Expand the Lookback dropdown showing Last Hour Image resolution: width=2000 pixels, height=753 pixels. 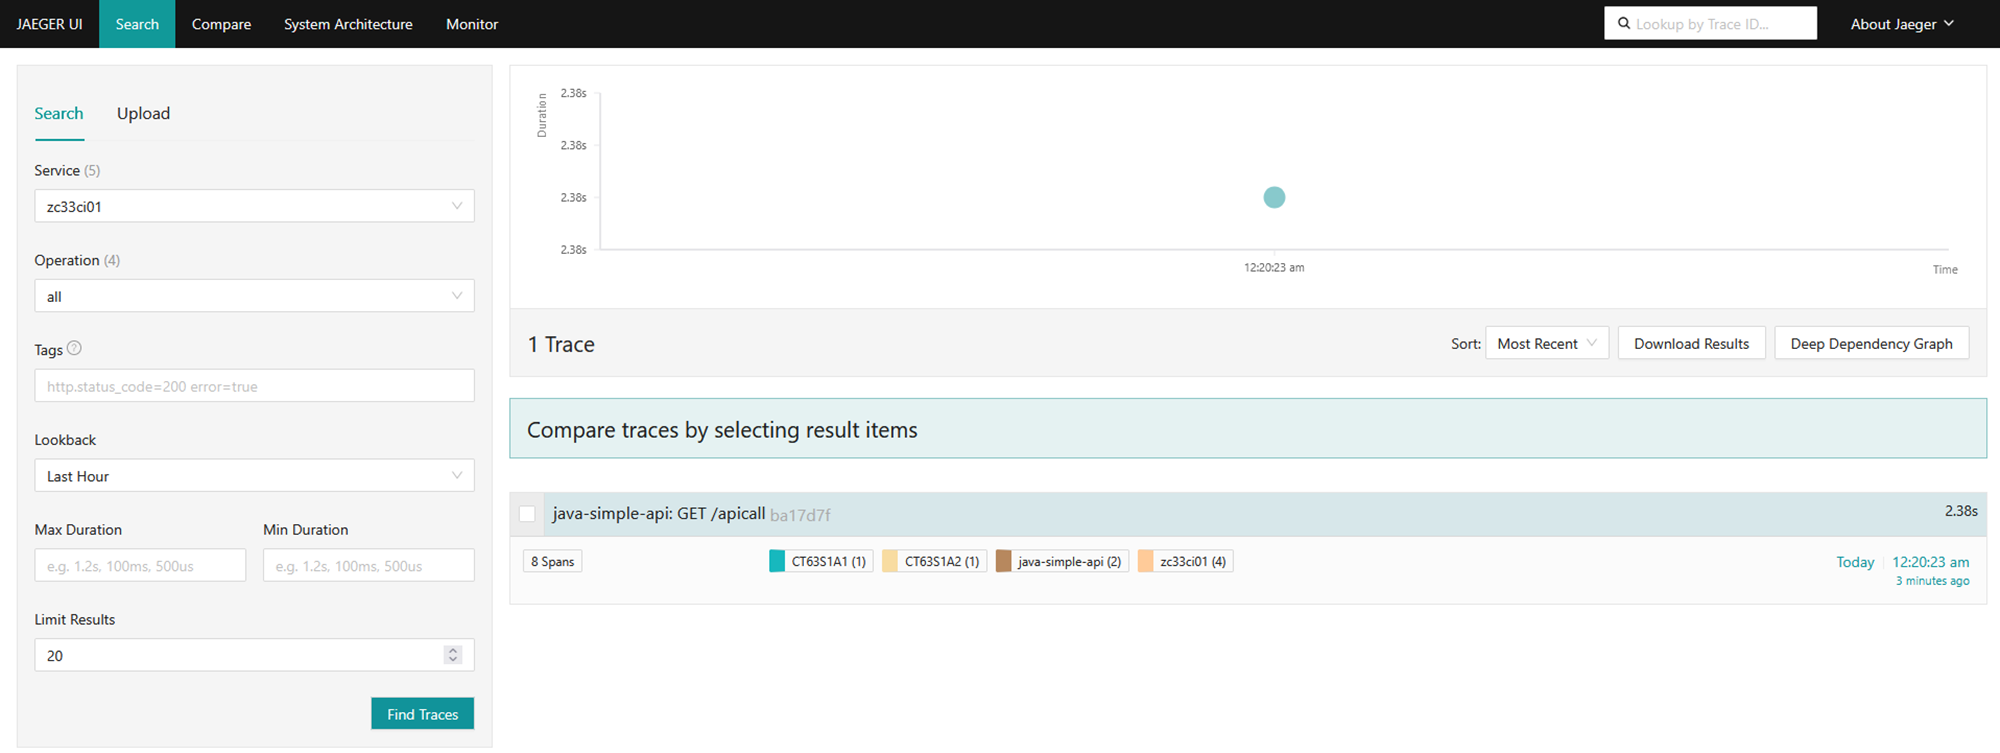(254, 476)
